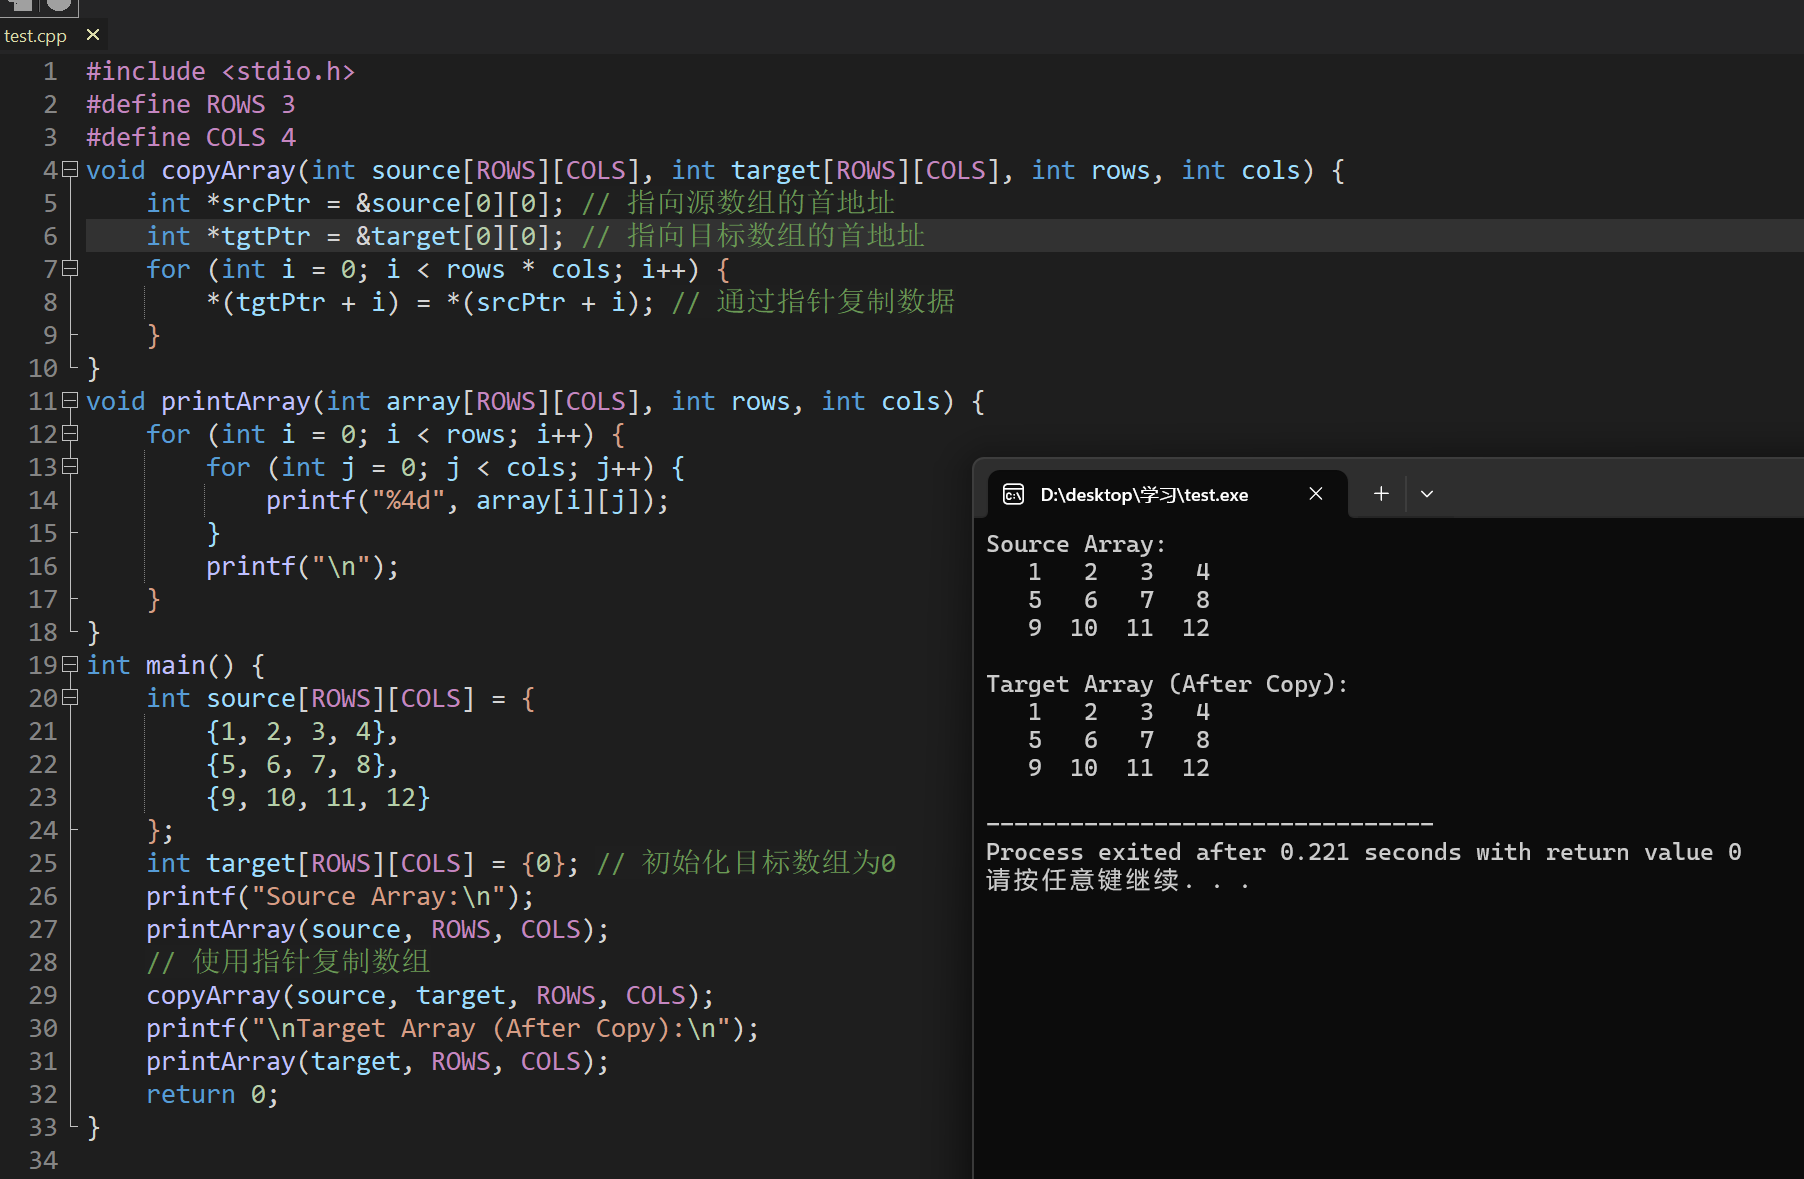Click the '{5, 6, 7, 8},' initializer row
This screenshot has width=1804, height=1179.
[x=302, y=765]
